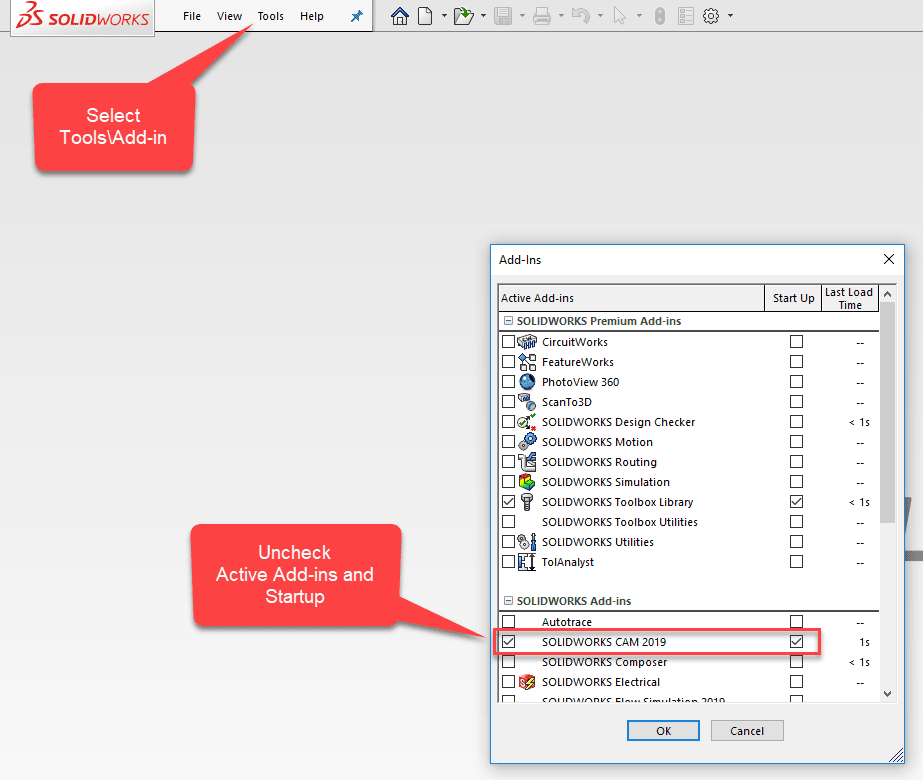Click the SOLIDWORKS Motion gear icon
923x780 pixels.
(x=527, y=442)
